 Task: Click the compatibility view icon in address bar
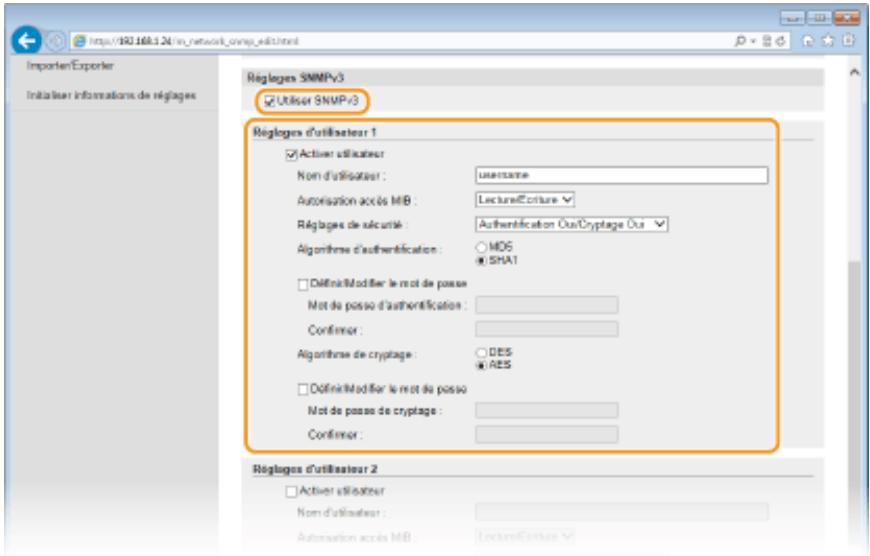click(x=767, y=41)
